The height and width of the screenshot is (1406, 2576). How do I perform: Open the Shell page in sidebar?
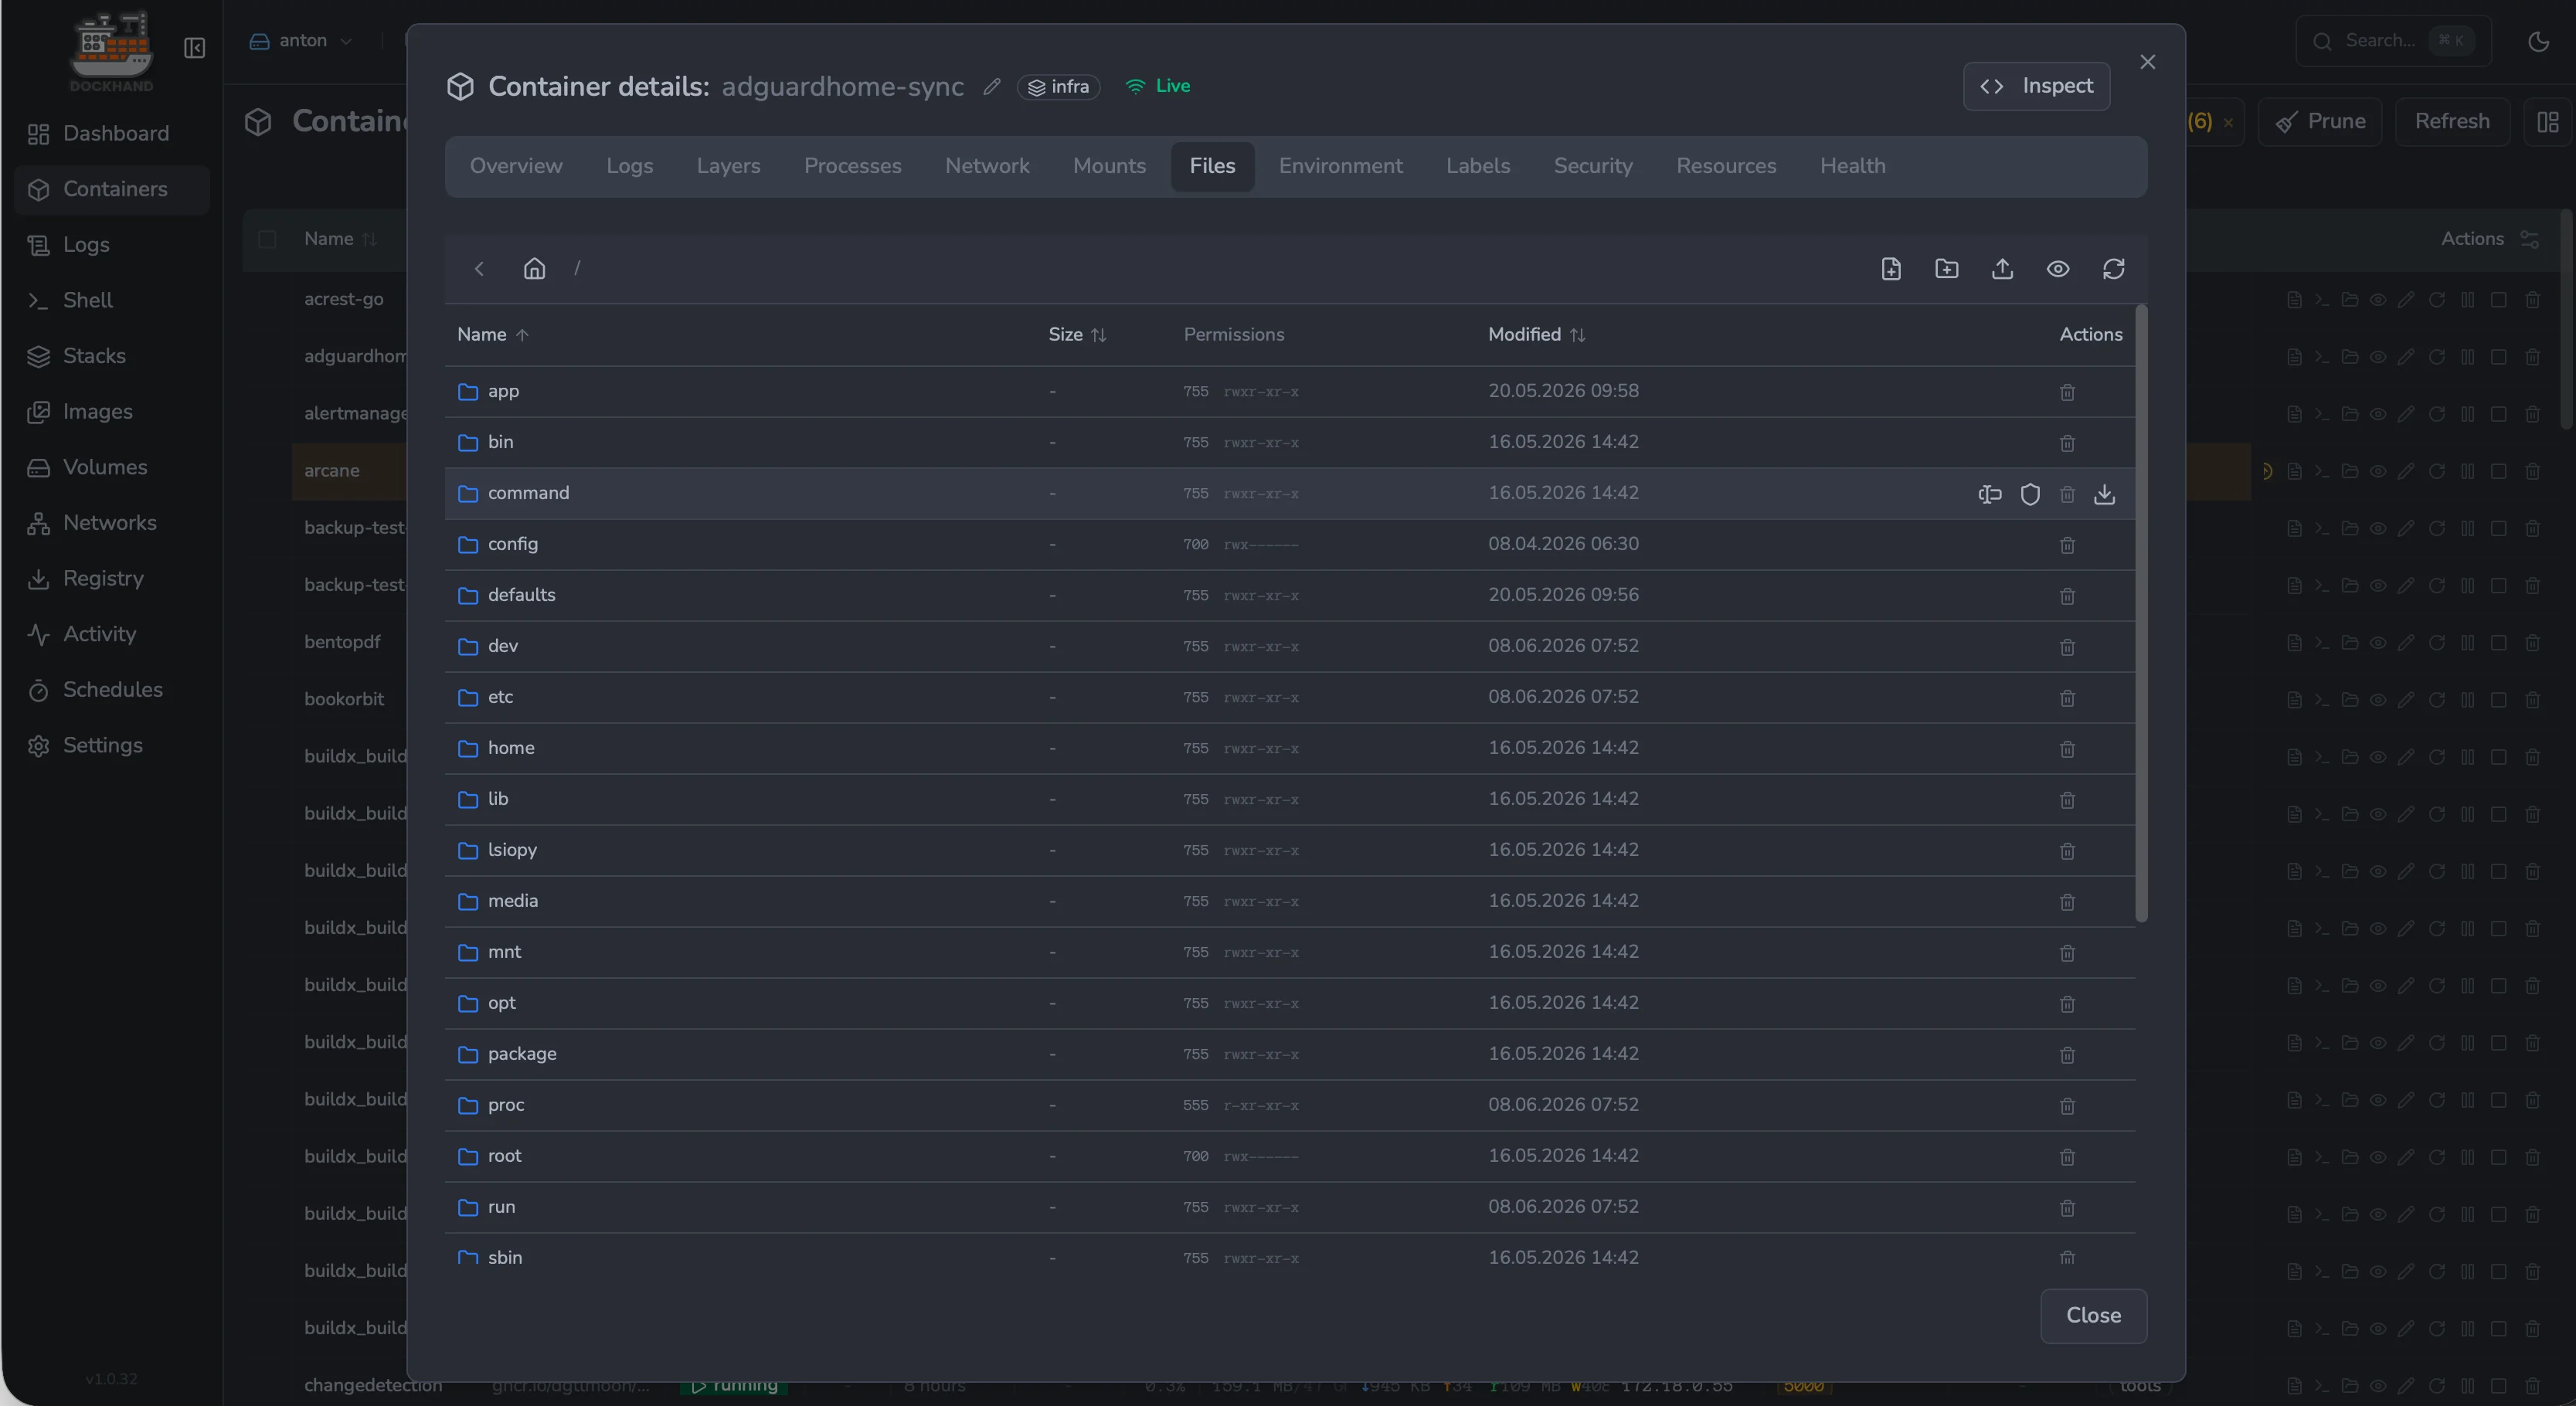tap(112, 300)
